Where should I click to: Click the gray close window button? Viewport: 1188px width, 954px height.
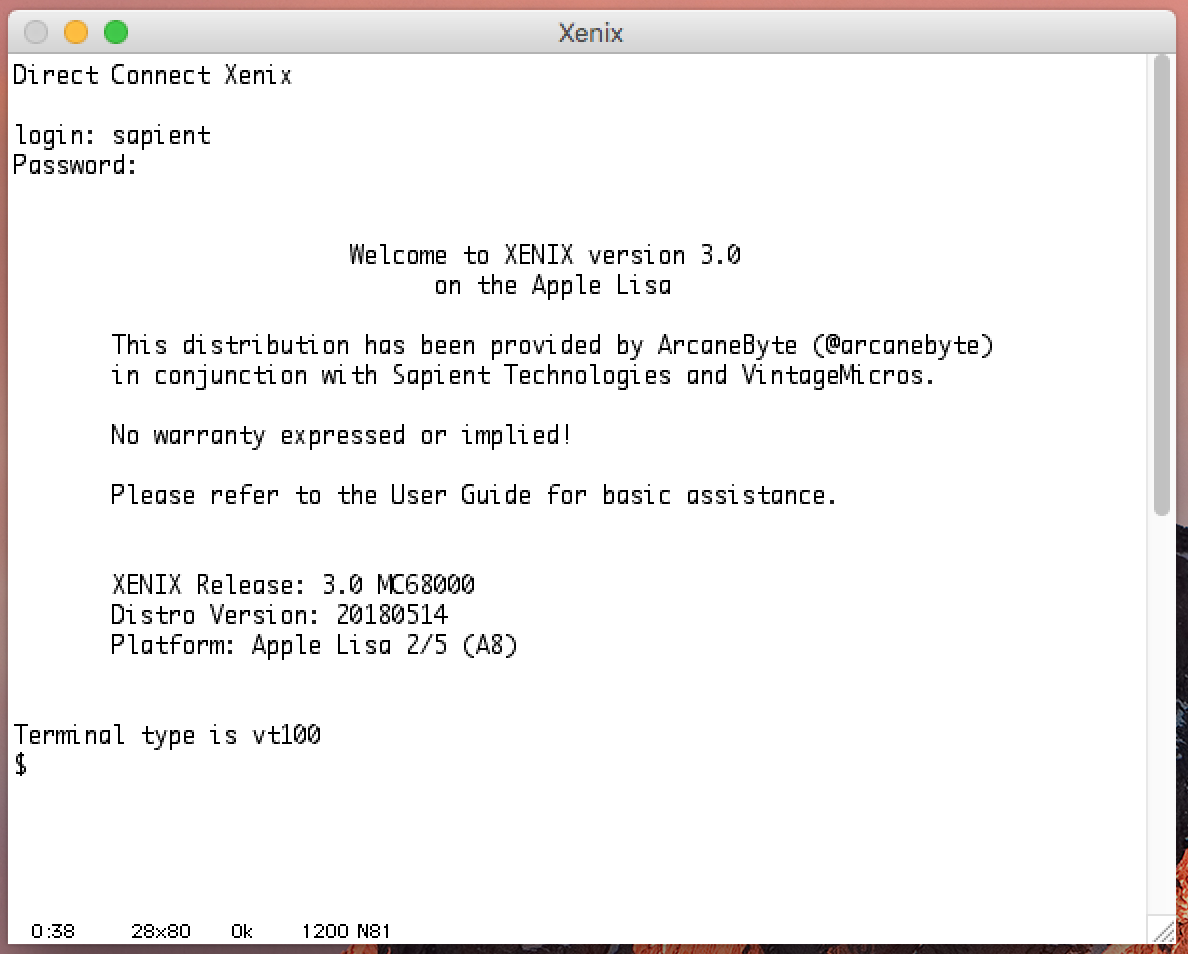pyautogui.click(x=36, y=33)
